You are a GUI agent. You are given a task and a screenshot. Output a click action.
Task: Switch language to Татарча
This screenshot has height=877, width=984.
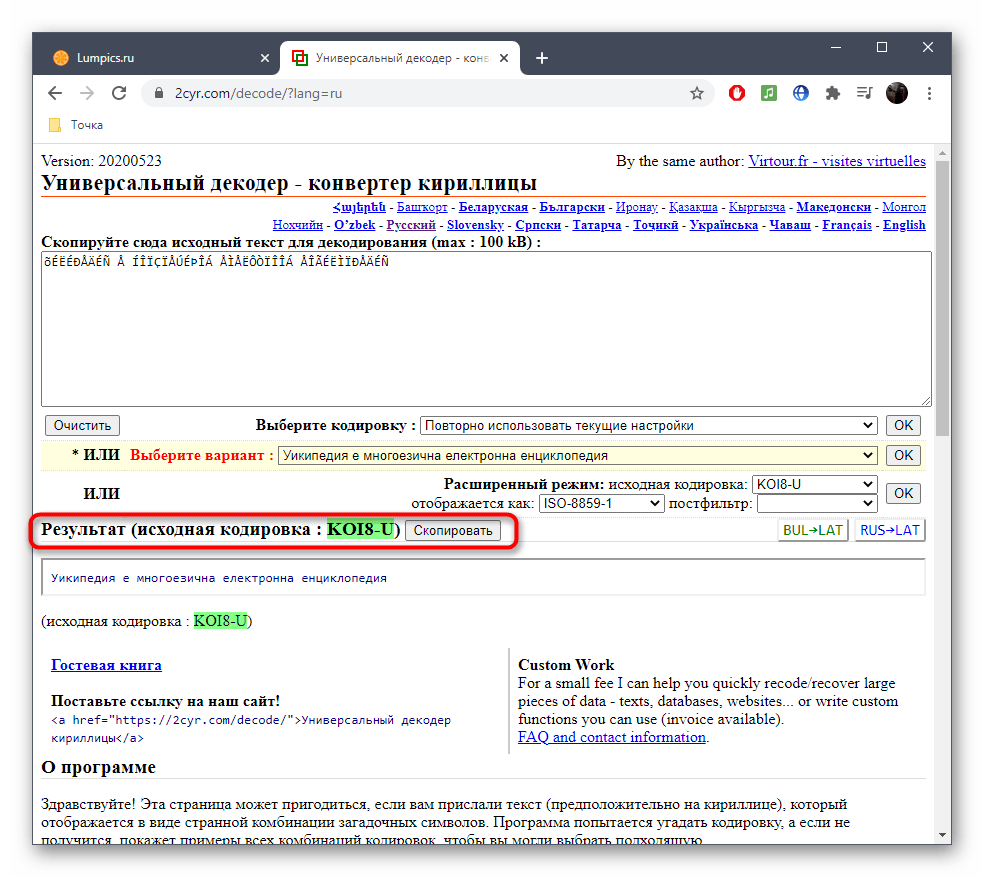(597, 225)
